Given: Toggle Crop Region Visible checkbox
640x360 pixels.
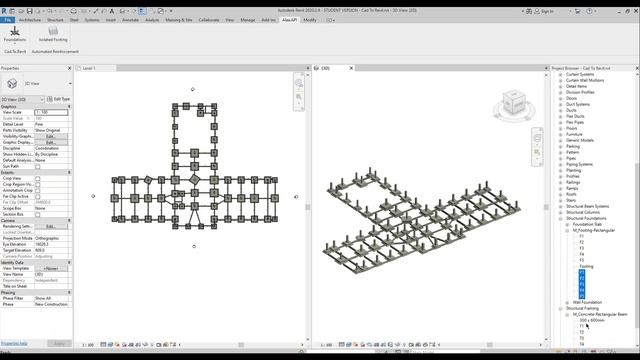Looking at the screenshot, I should (x=38, y=184).
